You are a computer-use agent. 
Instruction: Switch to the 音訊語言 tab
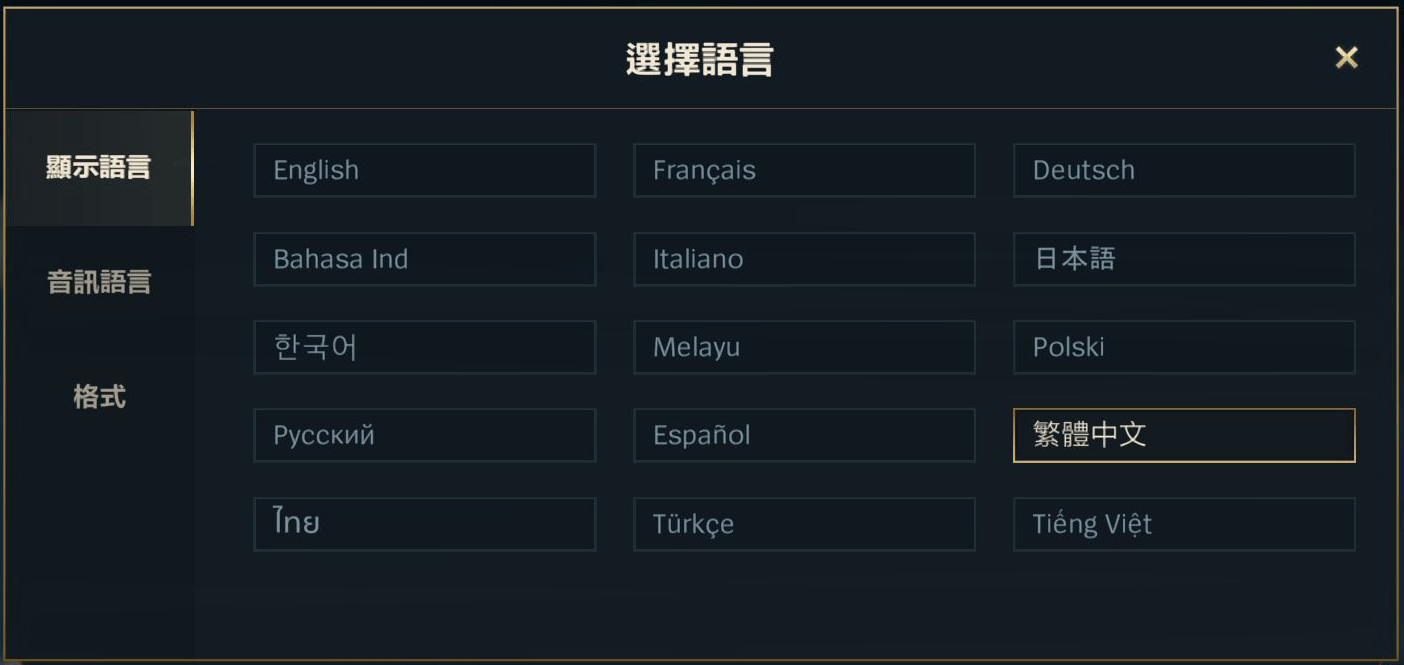[97, 282]
